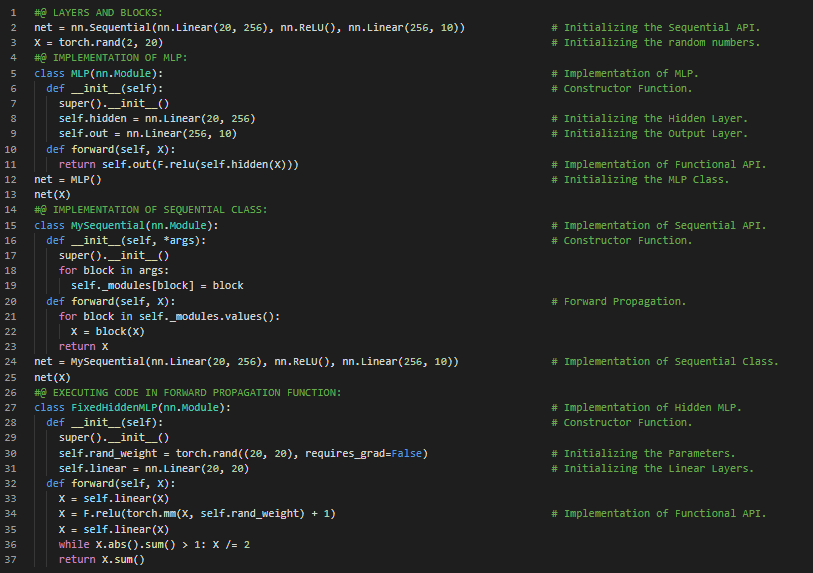
Task: Click line number 37 in the gutter
Action: pos(11,560)
